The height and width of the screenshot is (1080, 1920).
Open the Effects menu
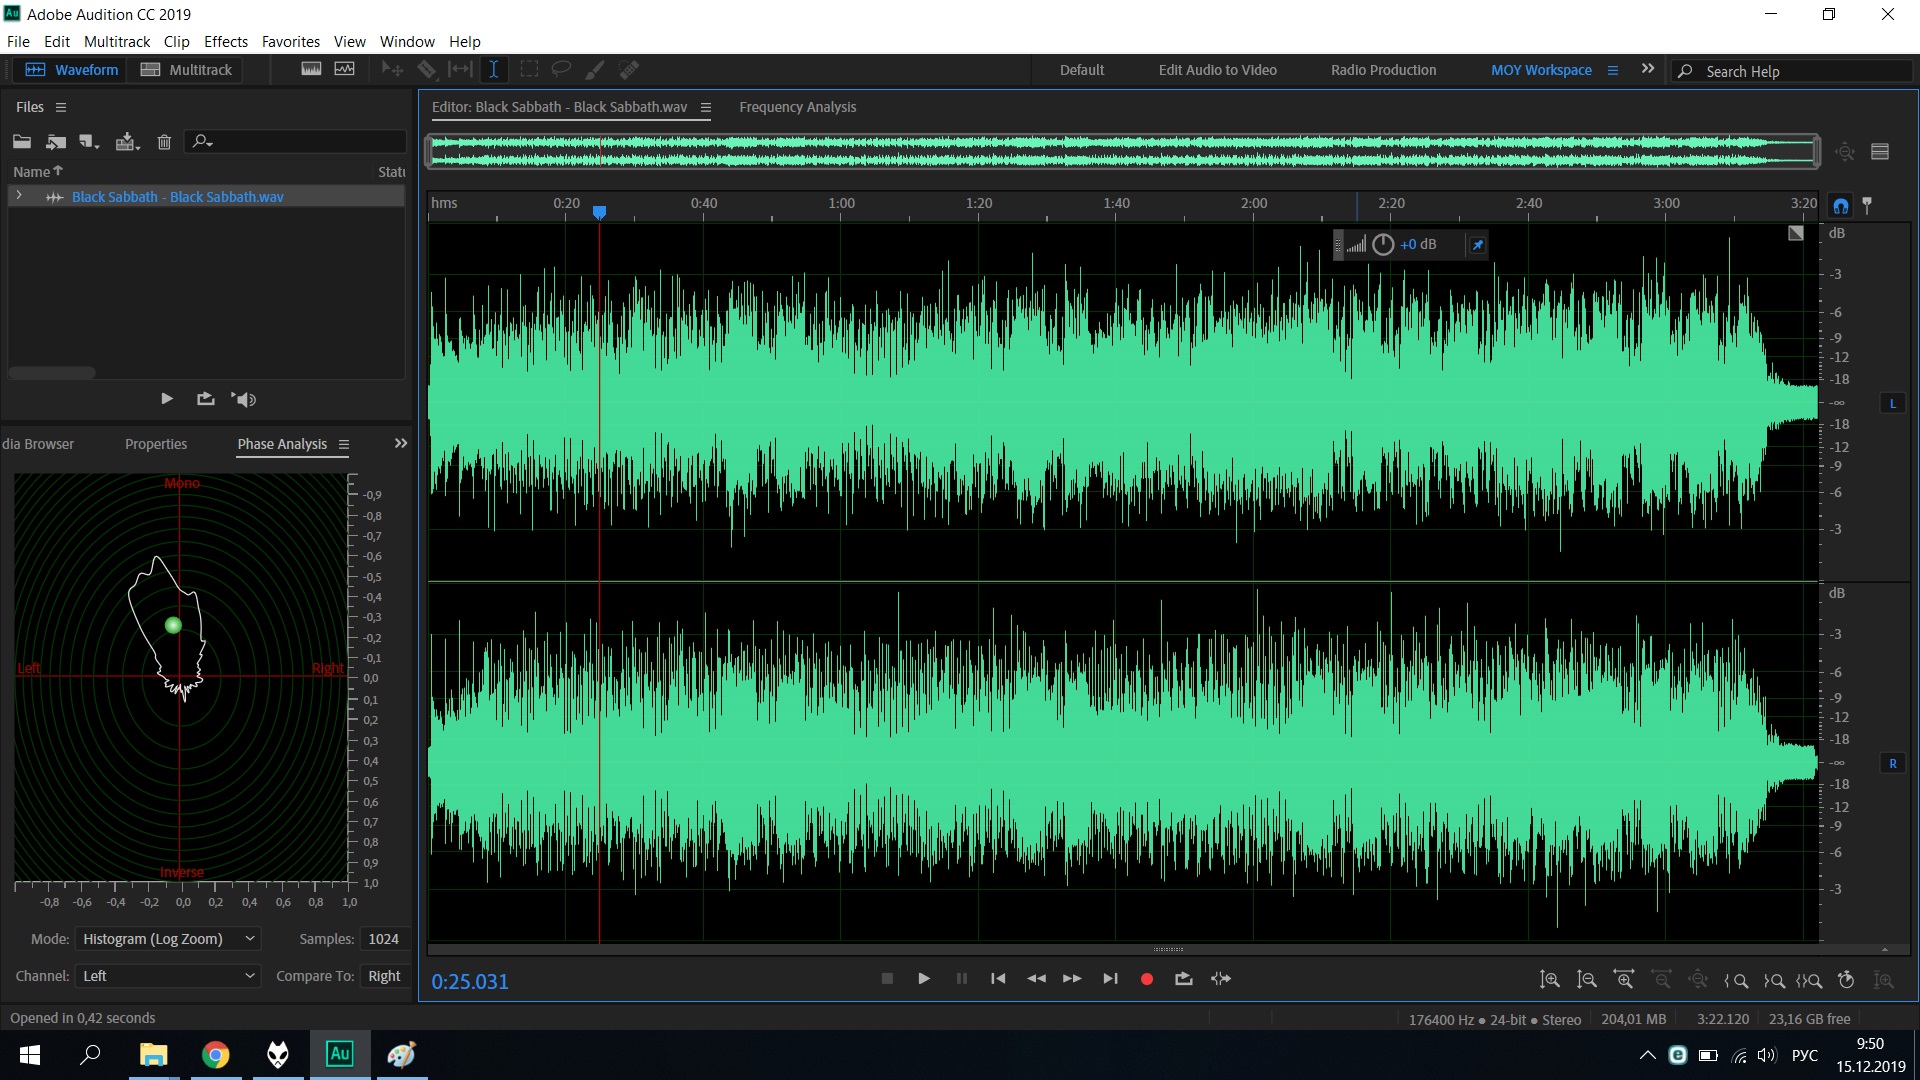pyautogui.click(x=226, y=41)
